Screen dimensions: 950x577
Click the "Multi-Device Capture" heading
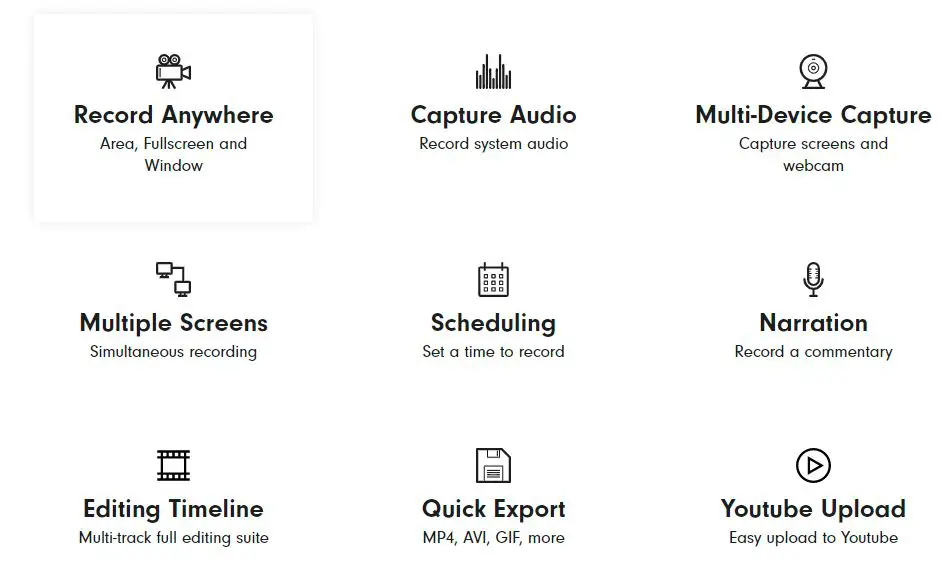click(813, 115)
